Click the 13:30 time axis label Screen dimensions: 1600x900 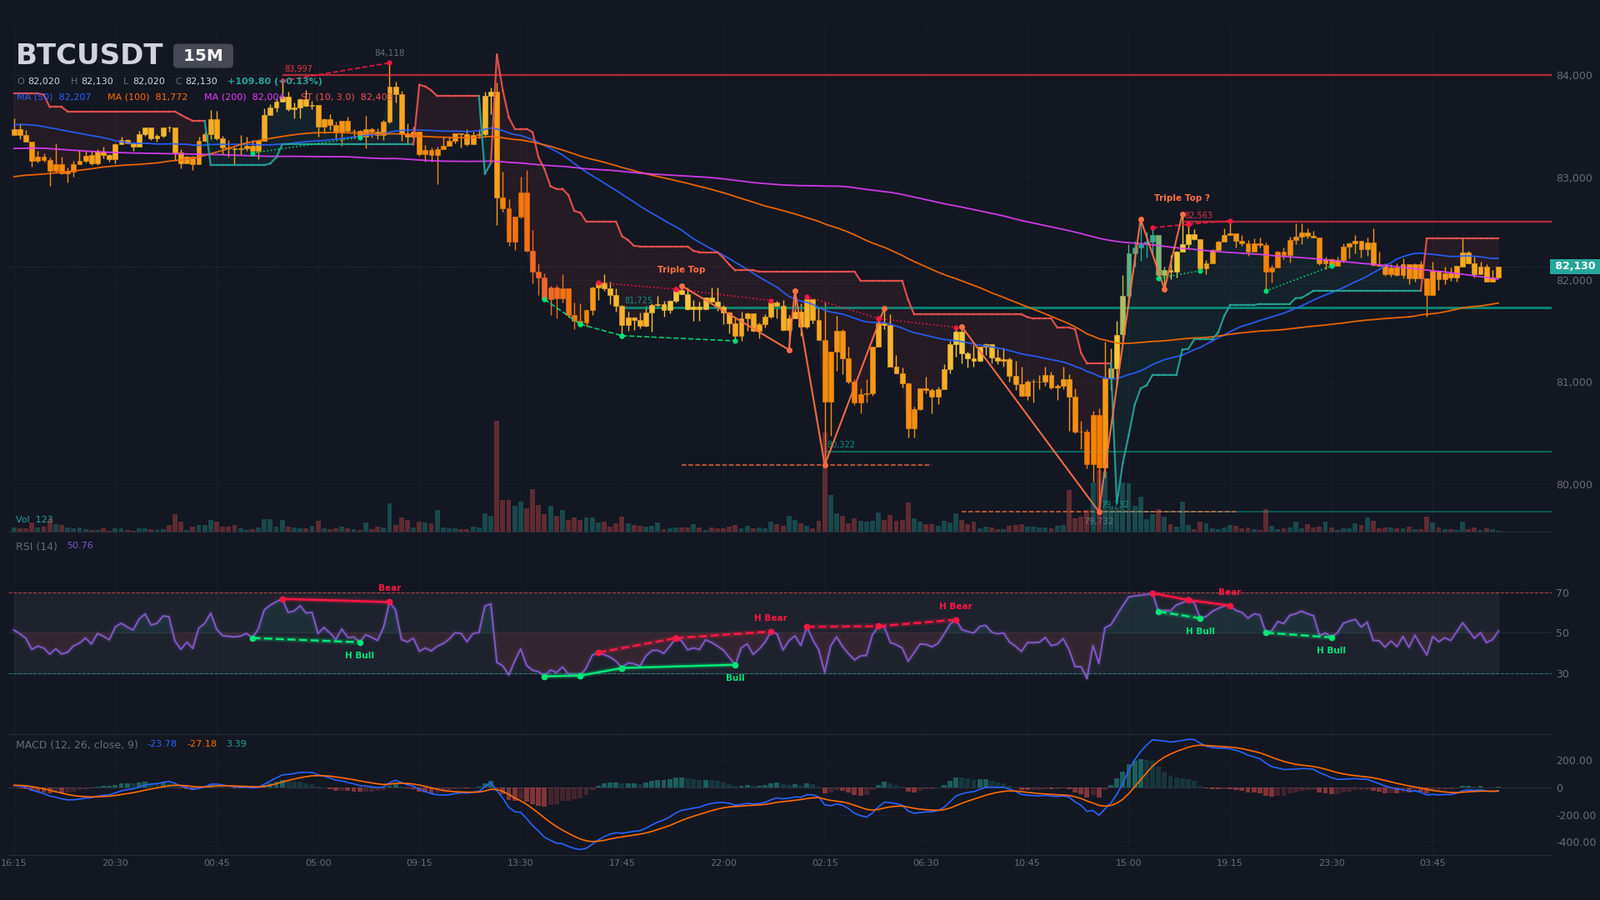[520, 863]
